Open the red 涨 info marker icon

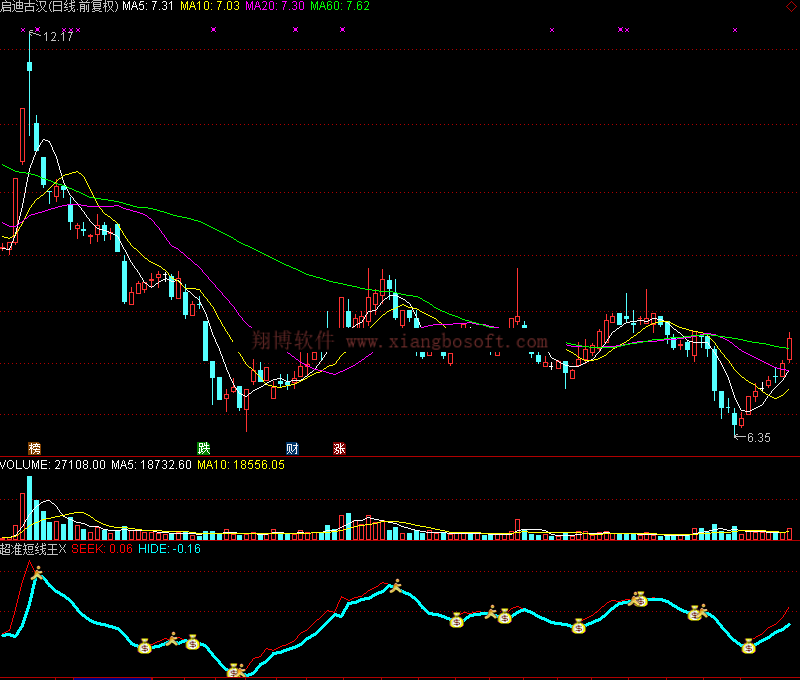pyautogui.click(x=339, y=448)
